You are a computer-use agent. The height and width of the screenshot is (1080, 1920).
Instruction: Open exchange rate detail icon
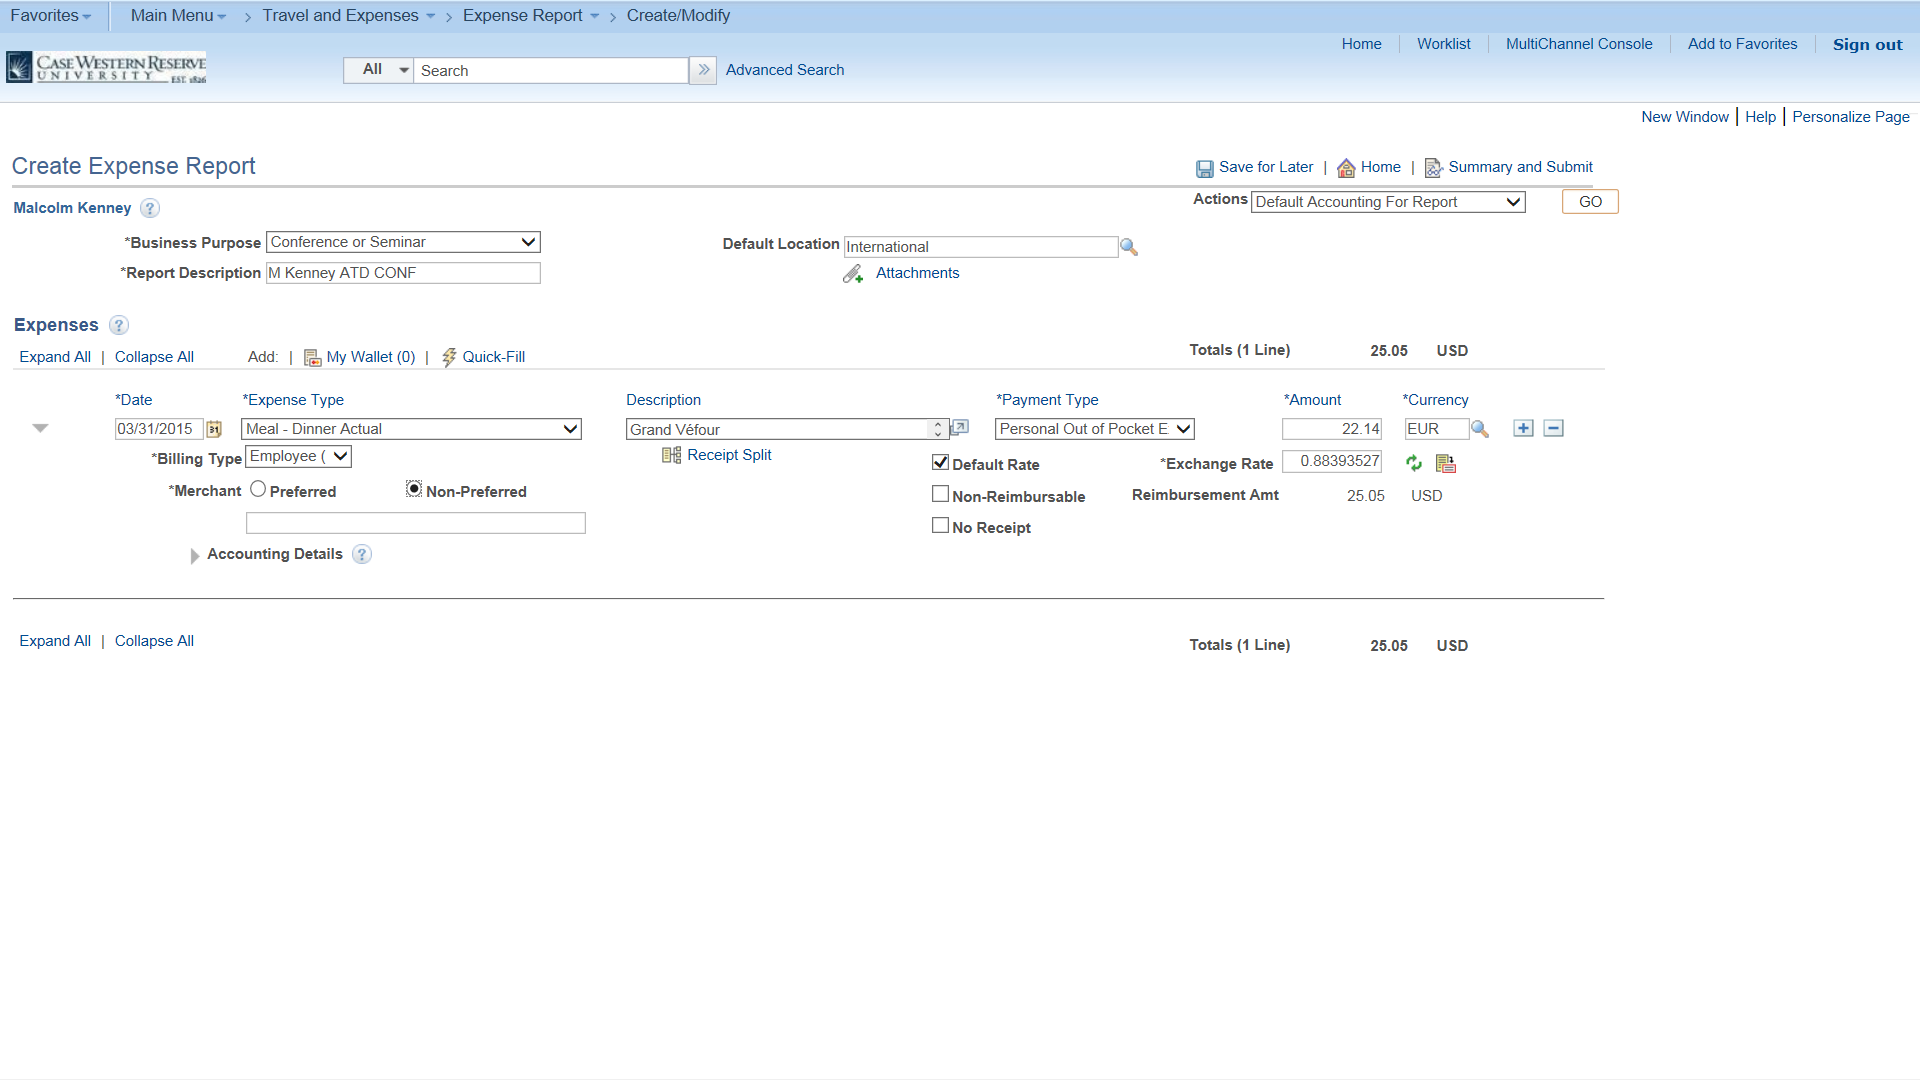coord(1446,463)
